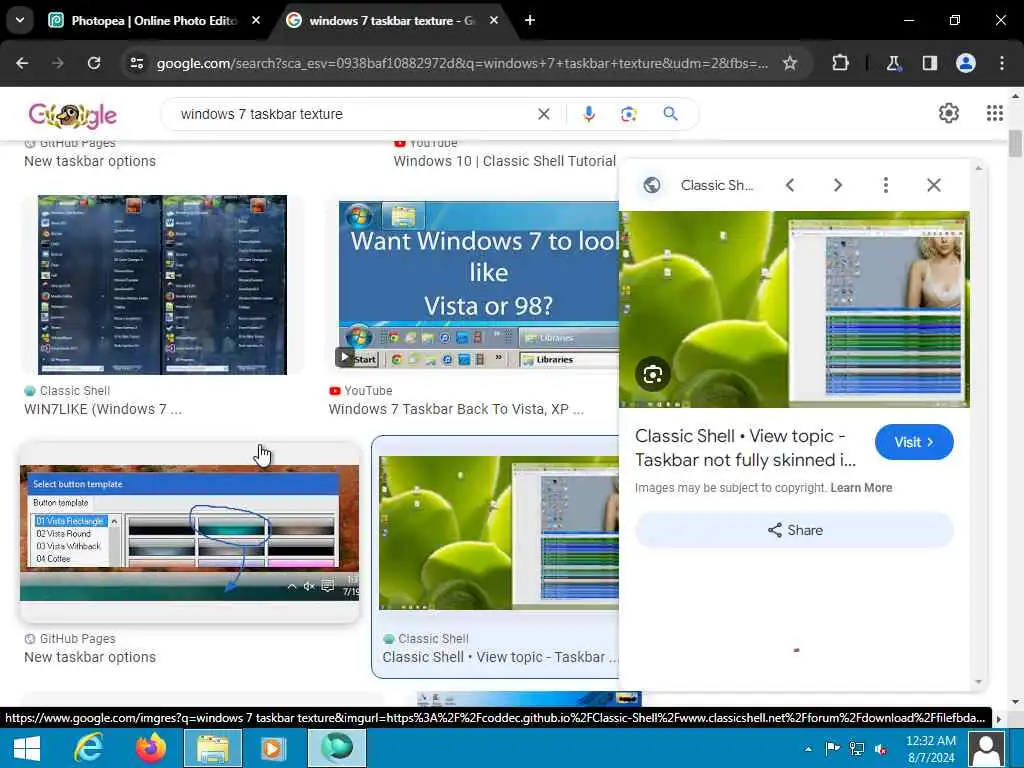Screen dimensions: 1024x768
Task: Open Want Windows 7 to look like Vista thumbnail
Action: [479, 285]
